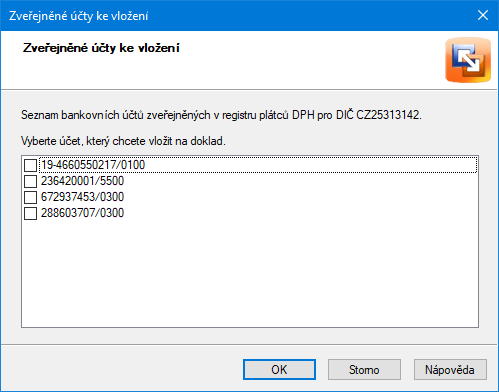Click the DIČ number CZ25313142 text
Viewport: 499px width, 392px height.
click(x=388, y=115)
